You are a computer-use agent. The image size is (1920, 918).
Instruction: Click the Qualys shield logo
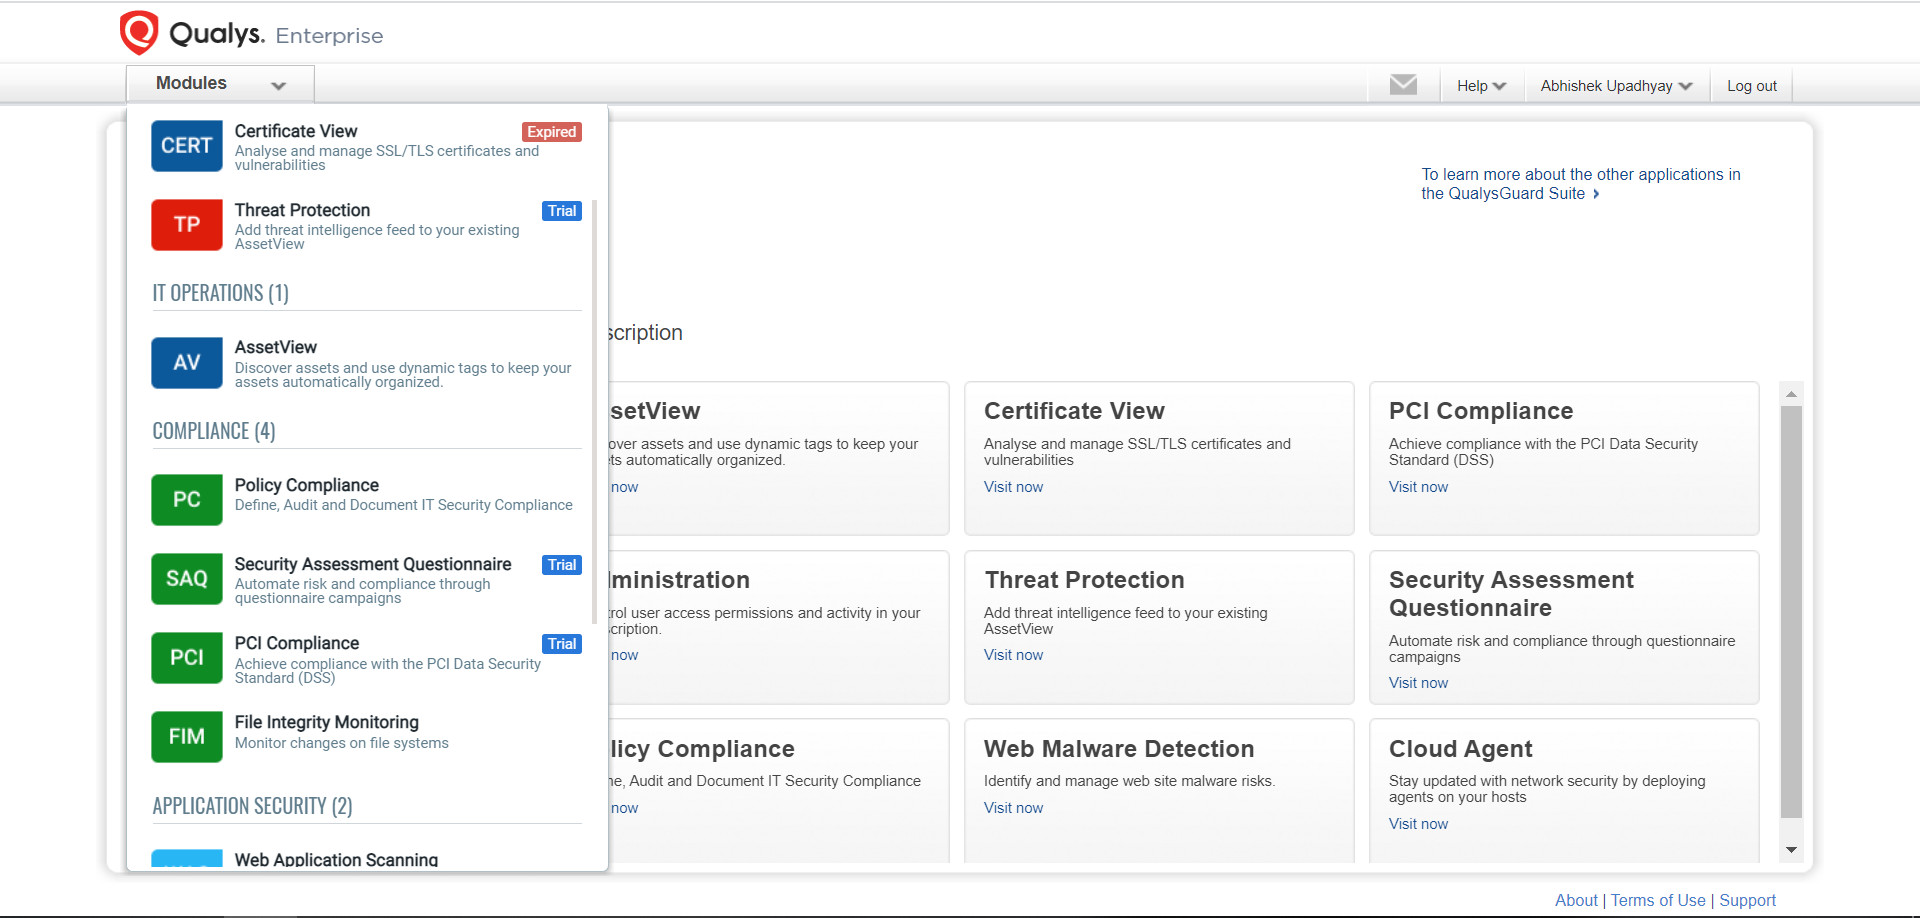(139, 33)
